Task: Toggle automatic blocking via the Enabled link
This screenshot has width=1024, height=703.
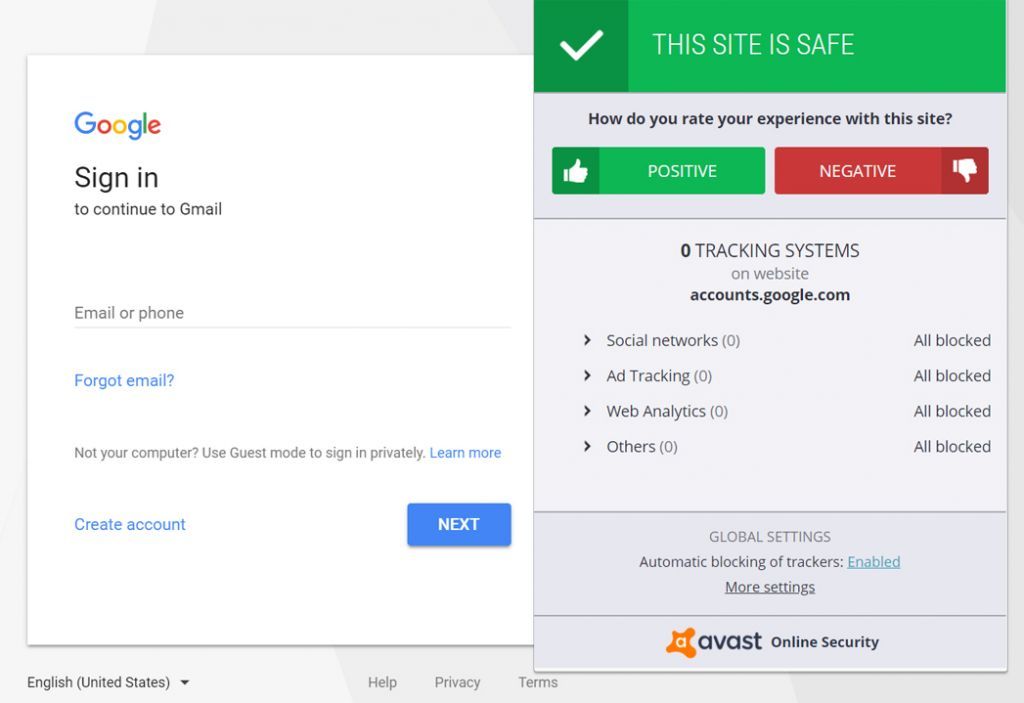Action: coord(873,562)
